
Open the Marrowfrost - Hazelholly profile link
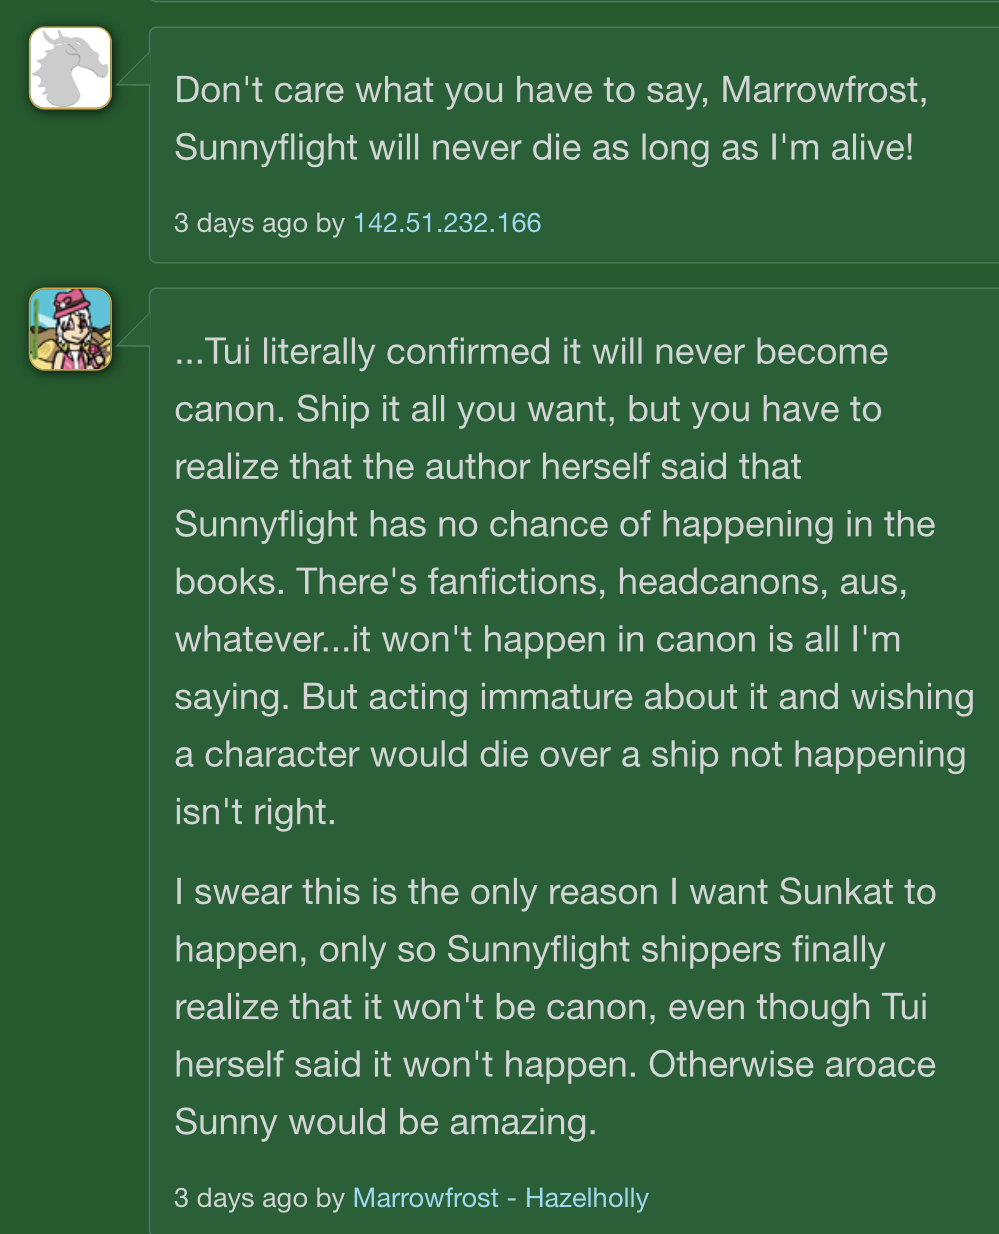coord(500,1197)
